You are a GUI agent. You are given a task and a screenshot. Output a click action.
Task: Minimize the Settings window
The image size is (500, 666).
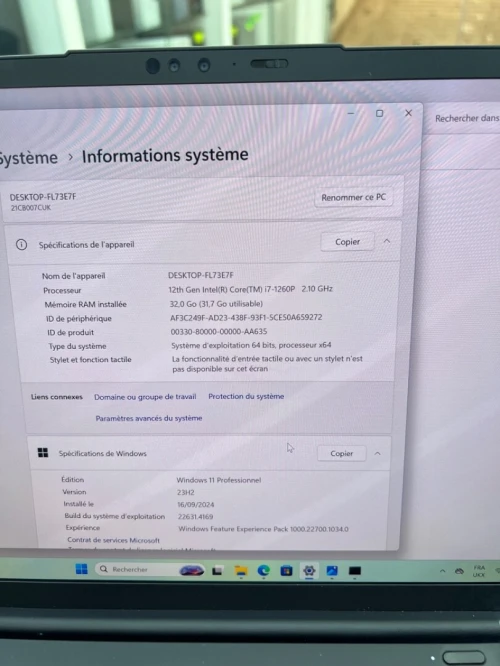click(351, 113)
